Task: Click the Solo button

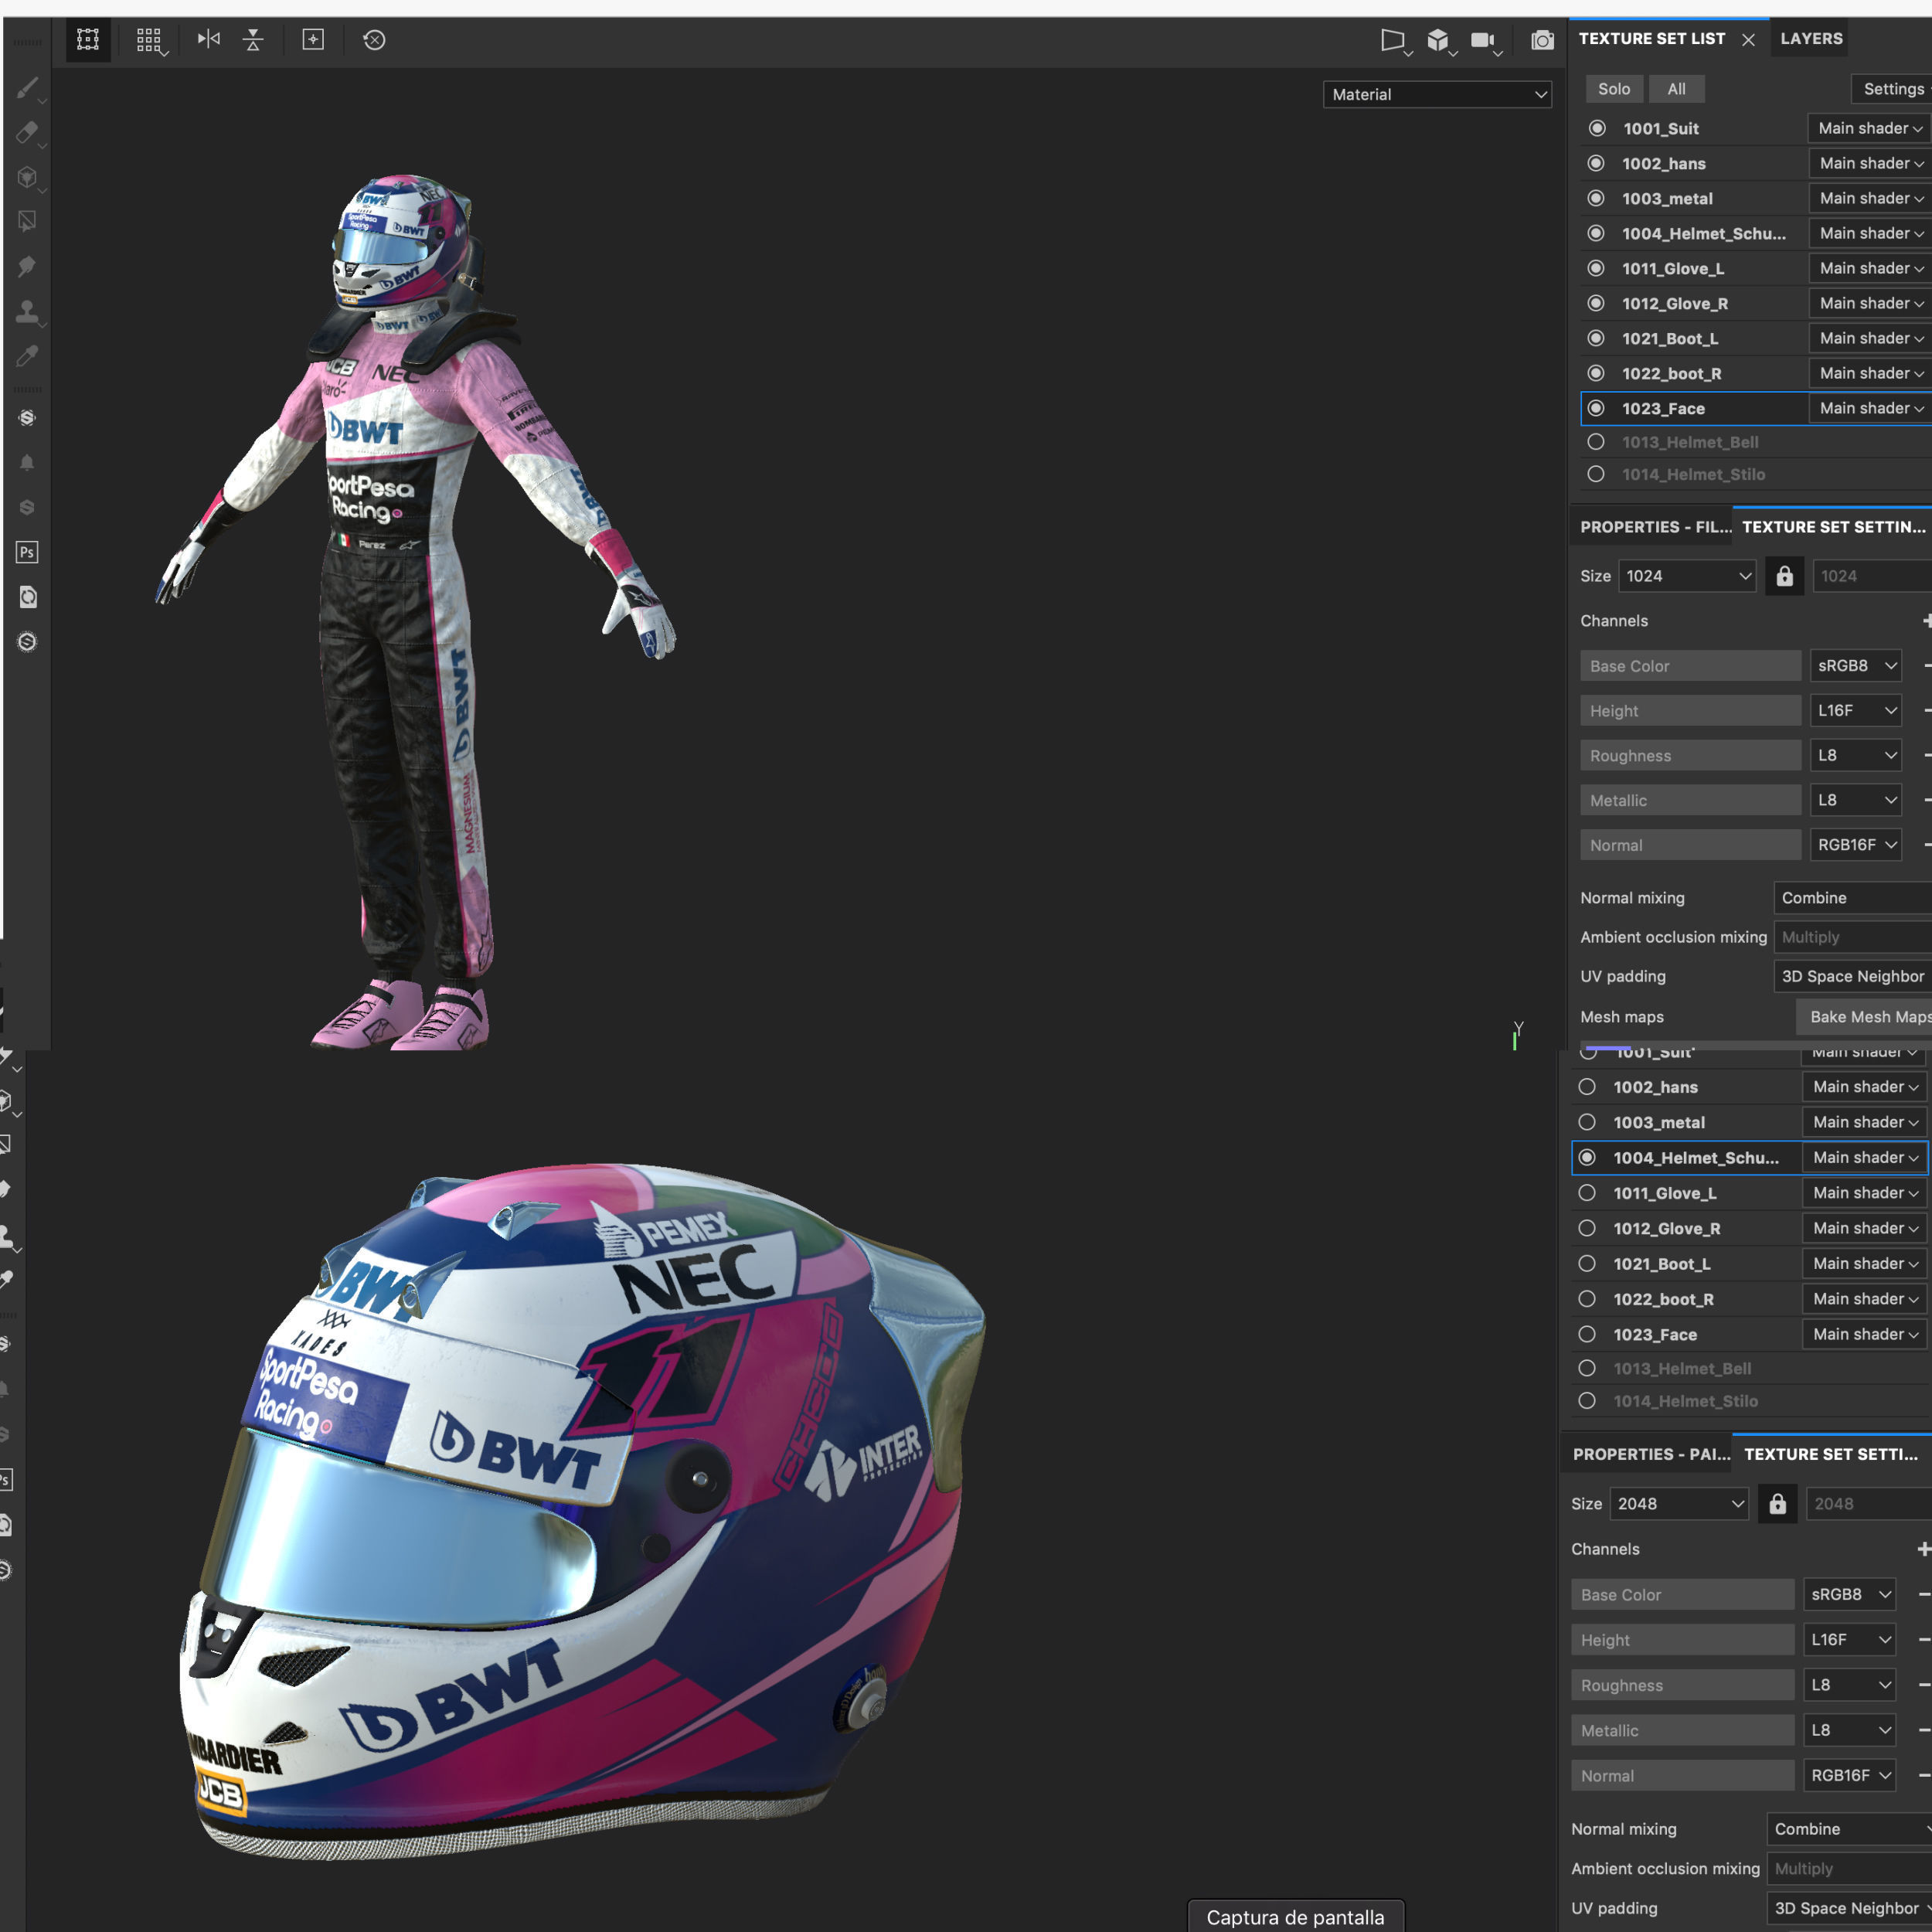Action: [1613, 89]
